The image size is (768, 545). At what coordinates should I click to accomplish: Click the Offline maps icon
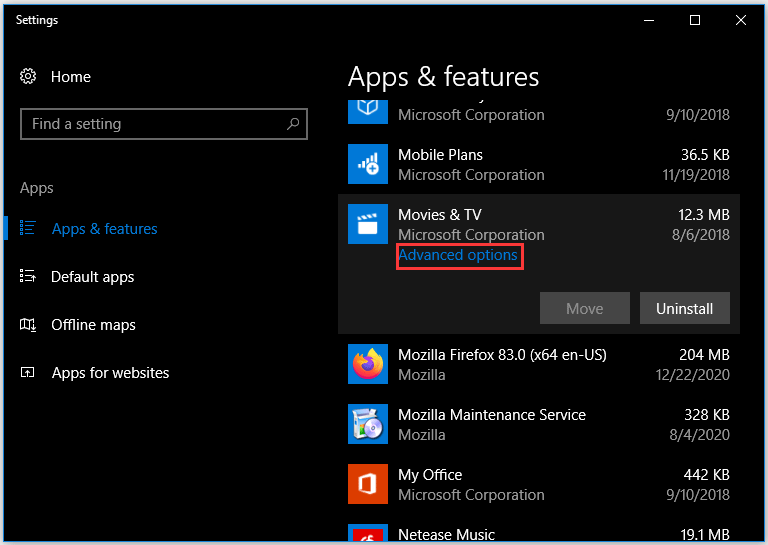coord(27,324)
